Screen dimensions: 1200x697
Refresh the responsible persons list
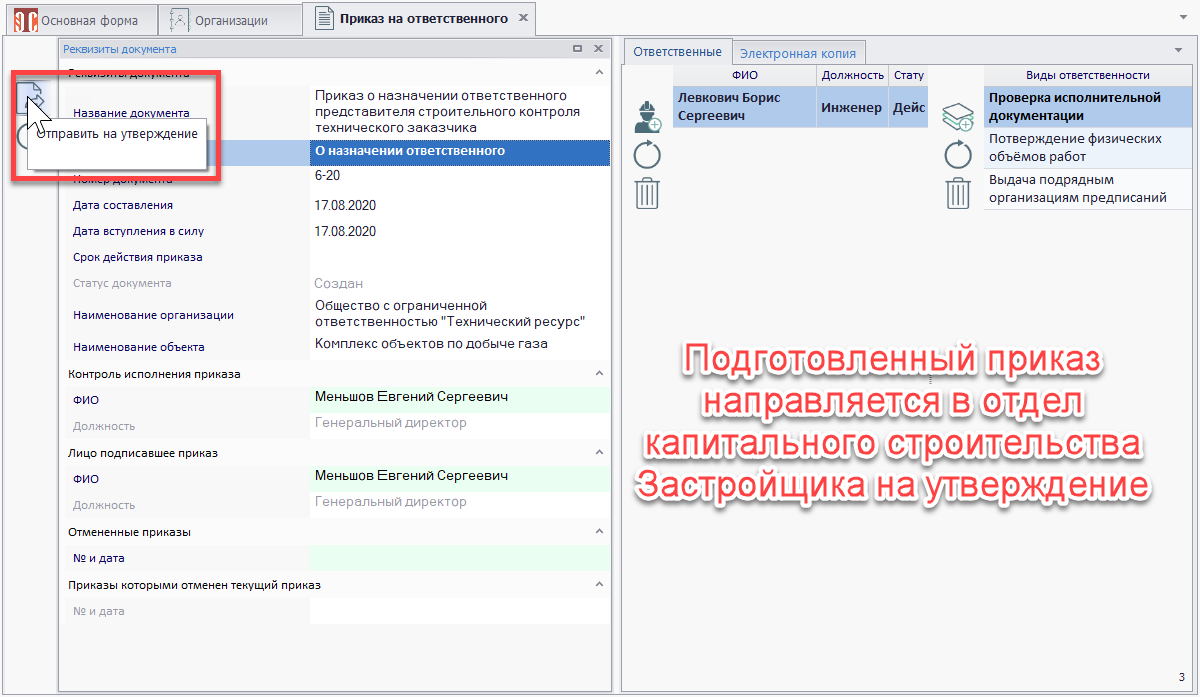648,154
